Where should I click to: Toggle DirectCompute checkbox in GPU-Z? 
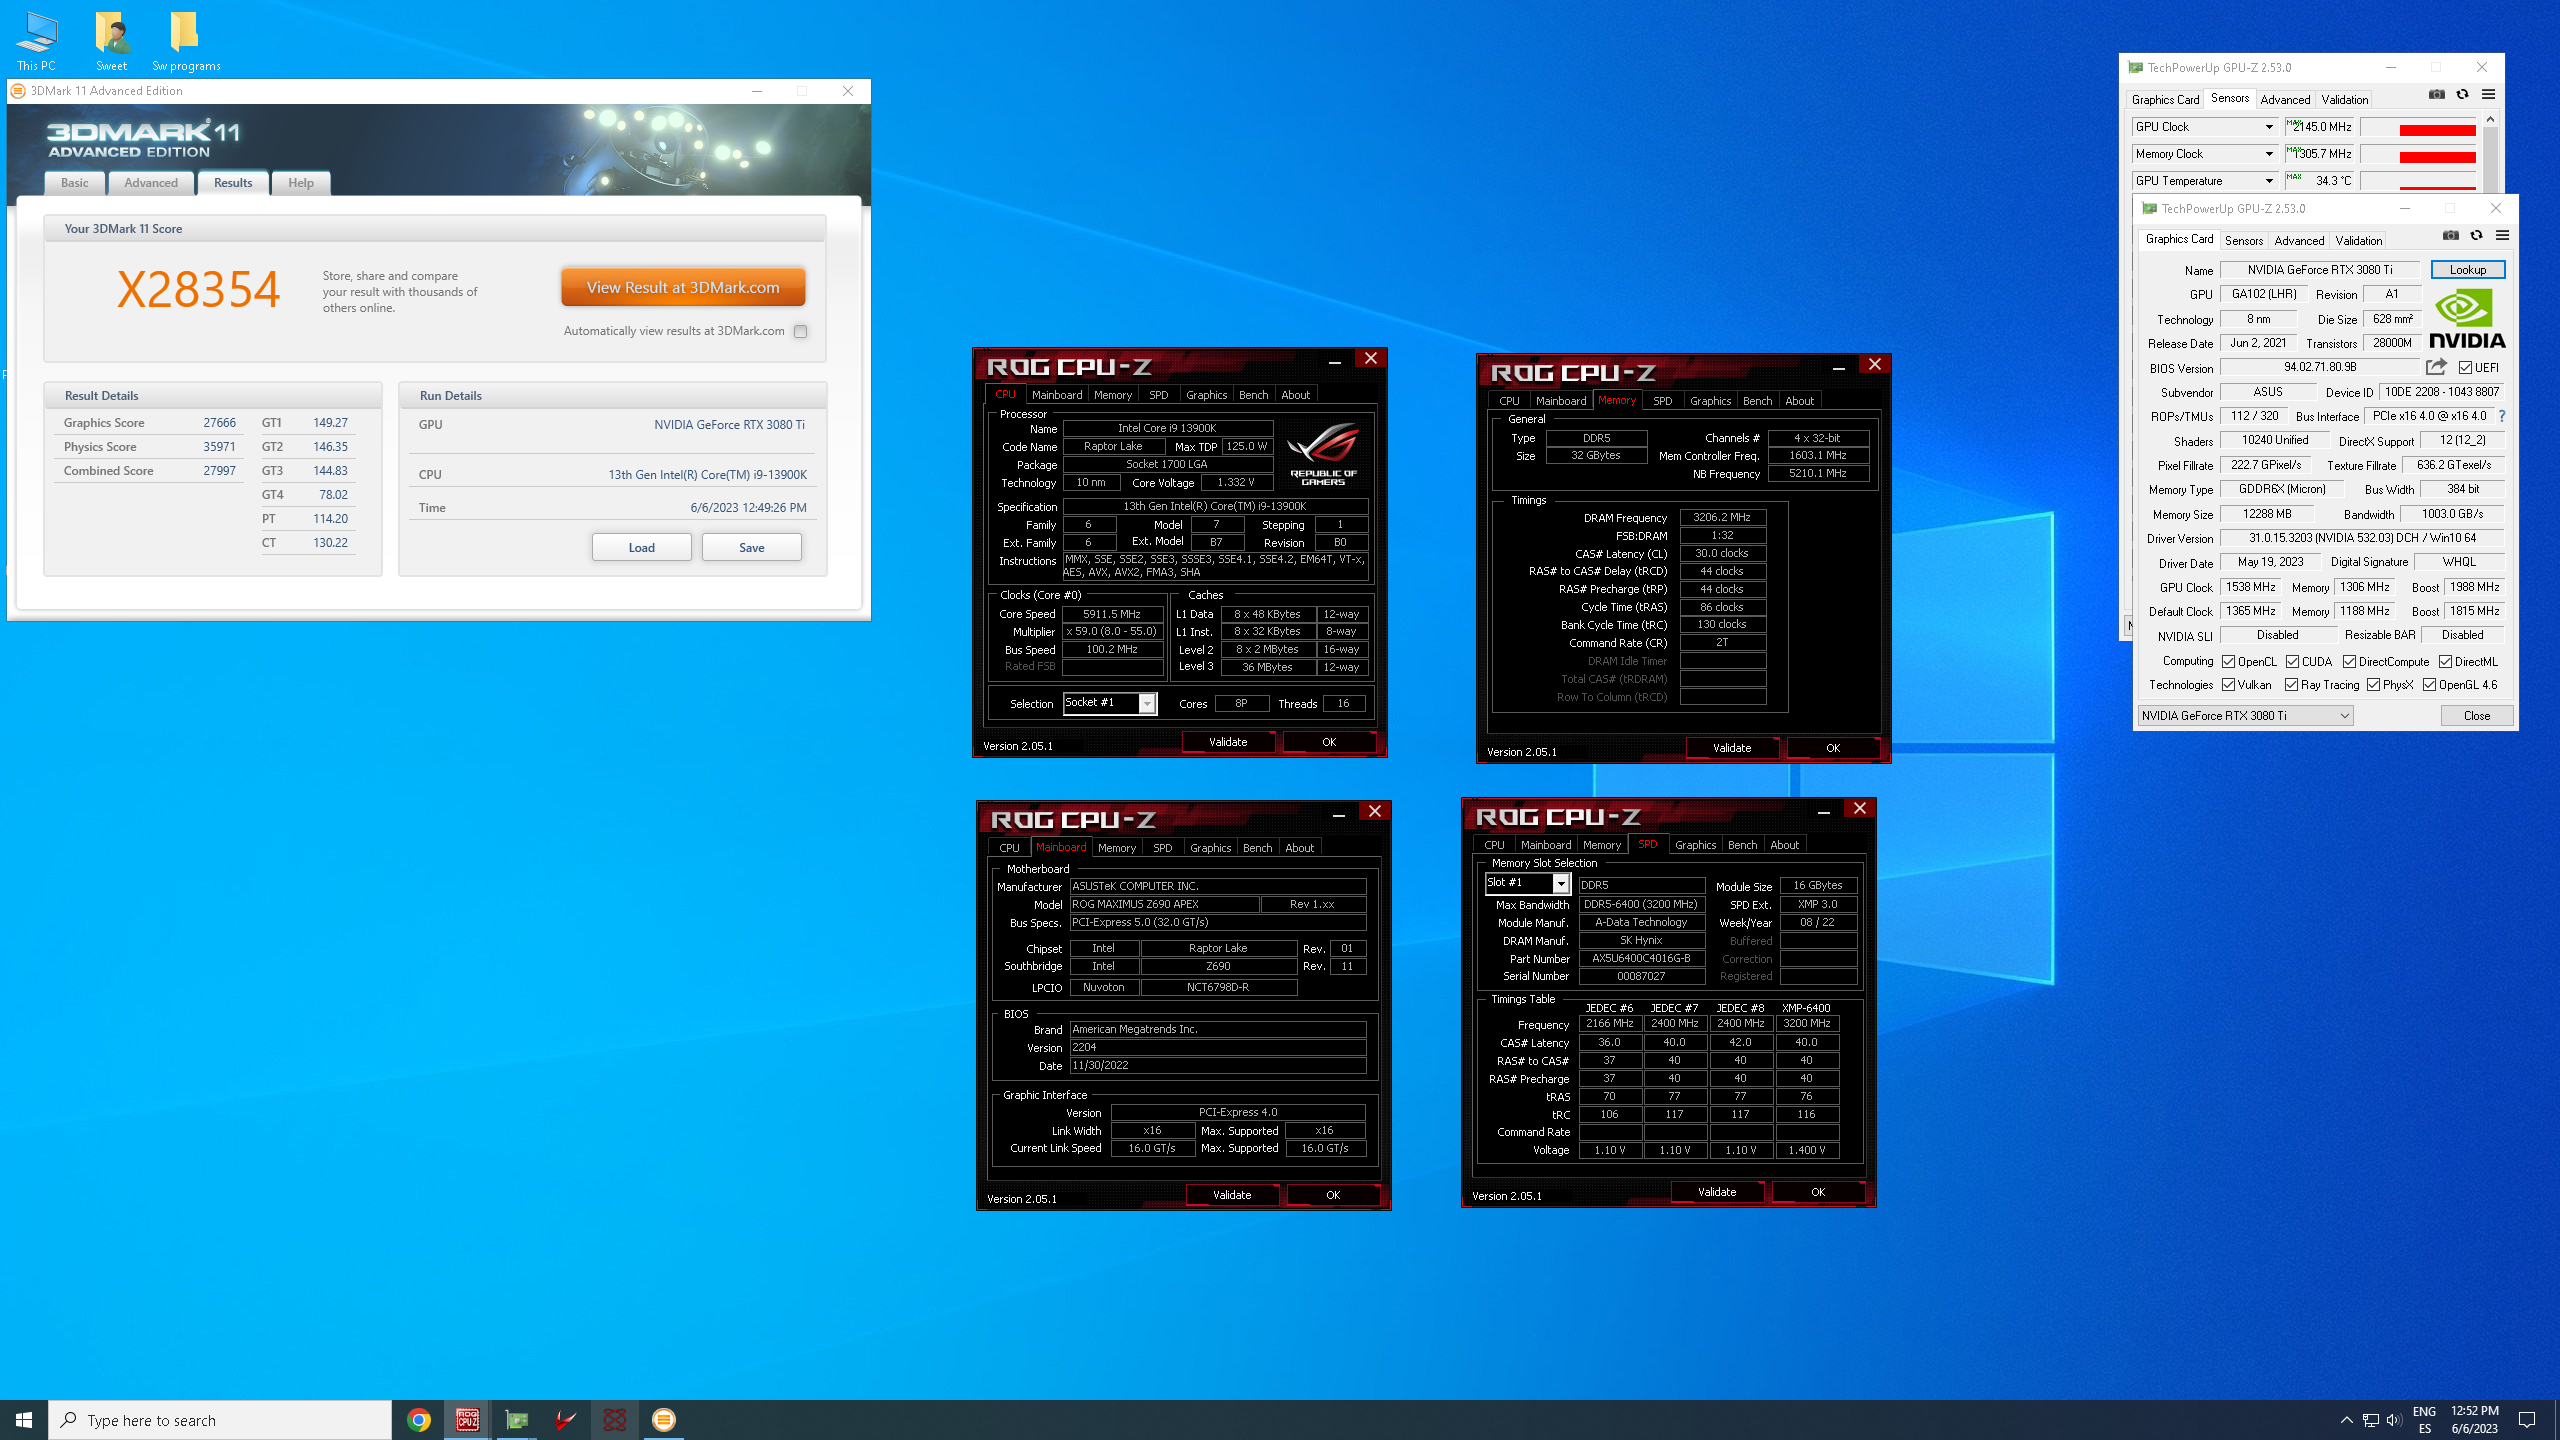2349,662
